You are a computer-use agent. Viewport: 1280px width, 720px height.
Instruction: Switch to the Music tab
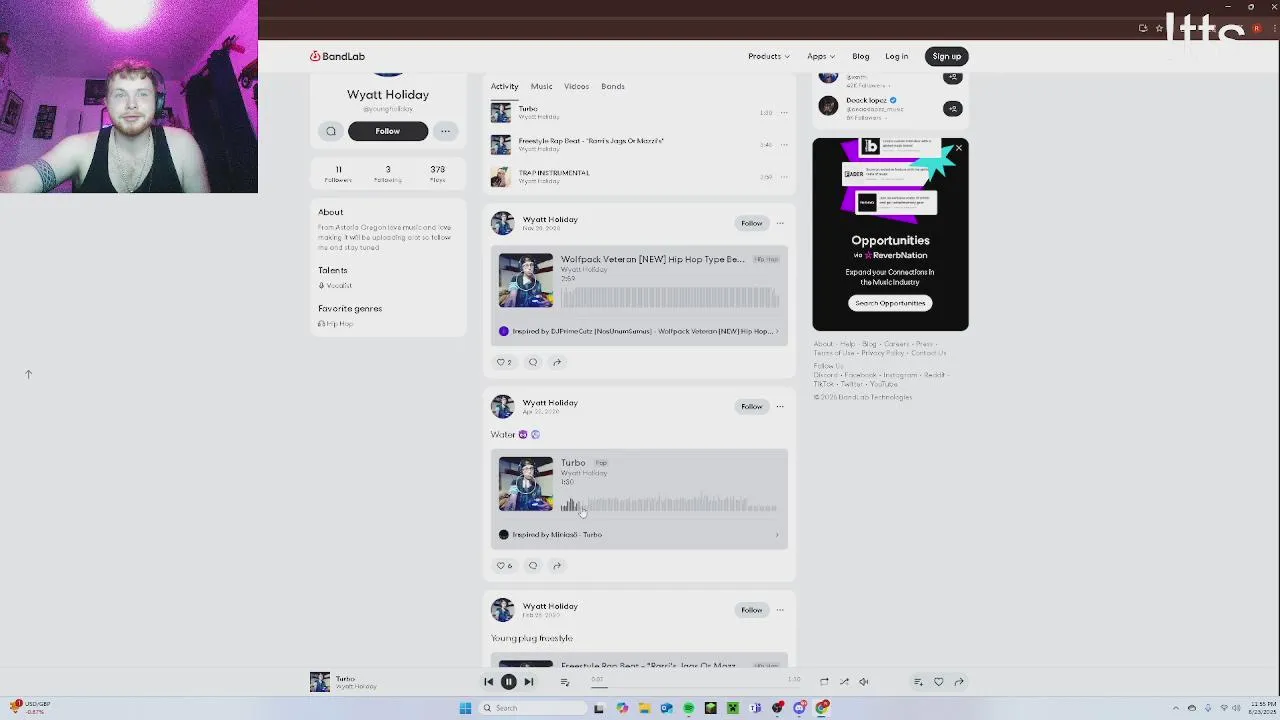pyautogui.click(x=541, y=86)
